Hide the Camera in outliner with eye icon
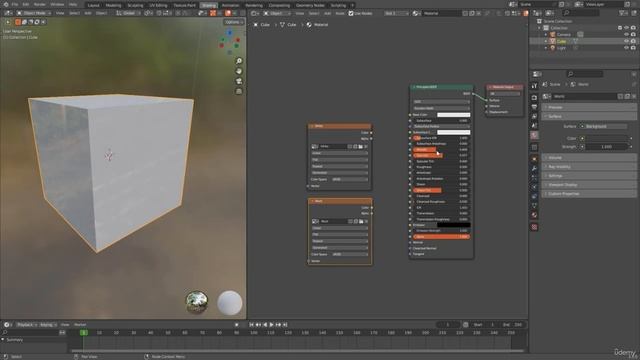Viewport: 640px width, 360px height. (x=627, y=35)
